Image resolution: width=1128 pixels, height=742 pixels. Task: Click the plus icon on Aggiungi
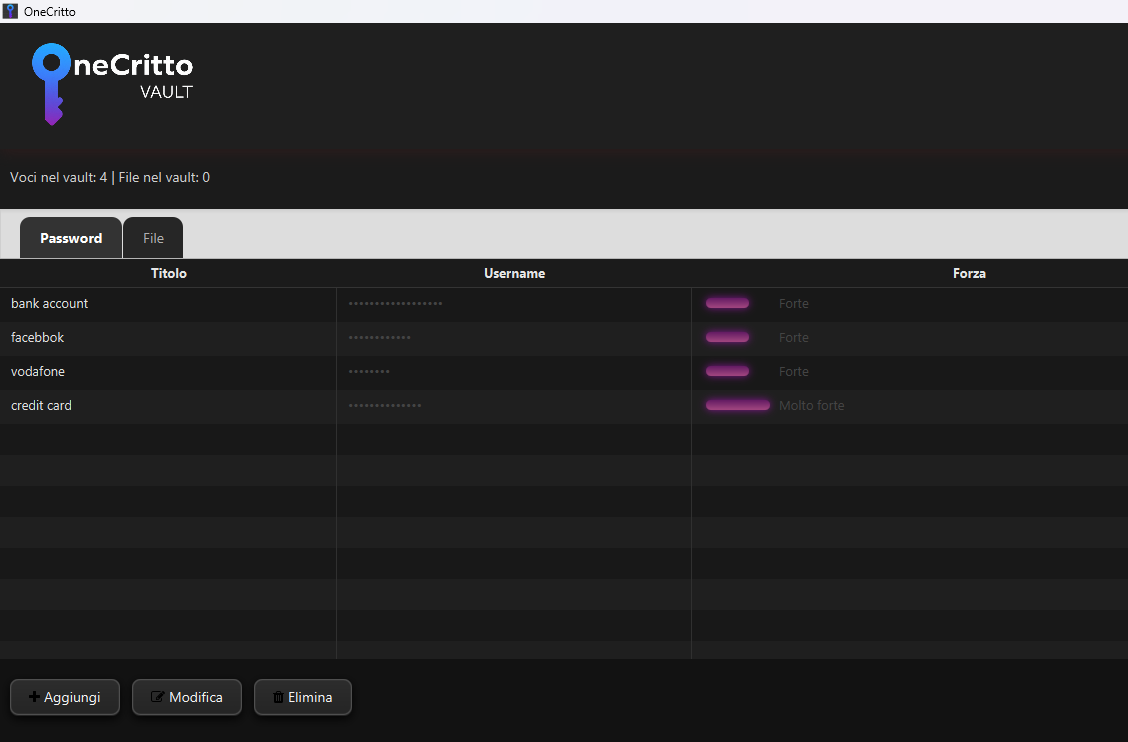click(x=34, y=697)
